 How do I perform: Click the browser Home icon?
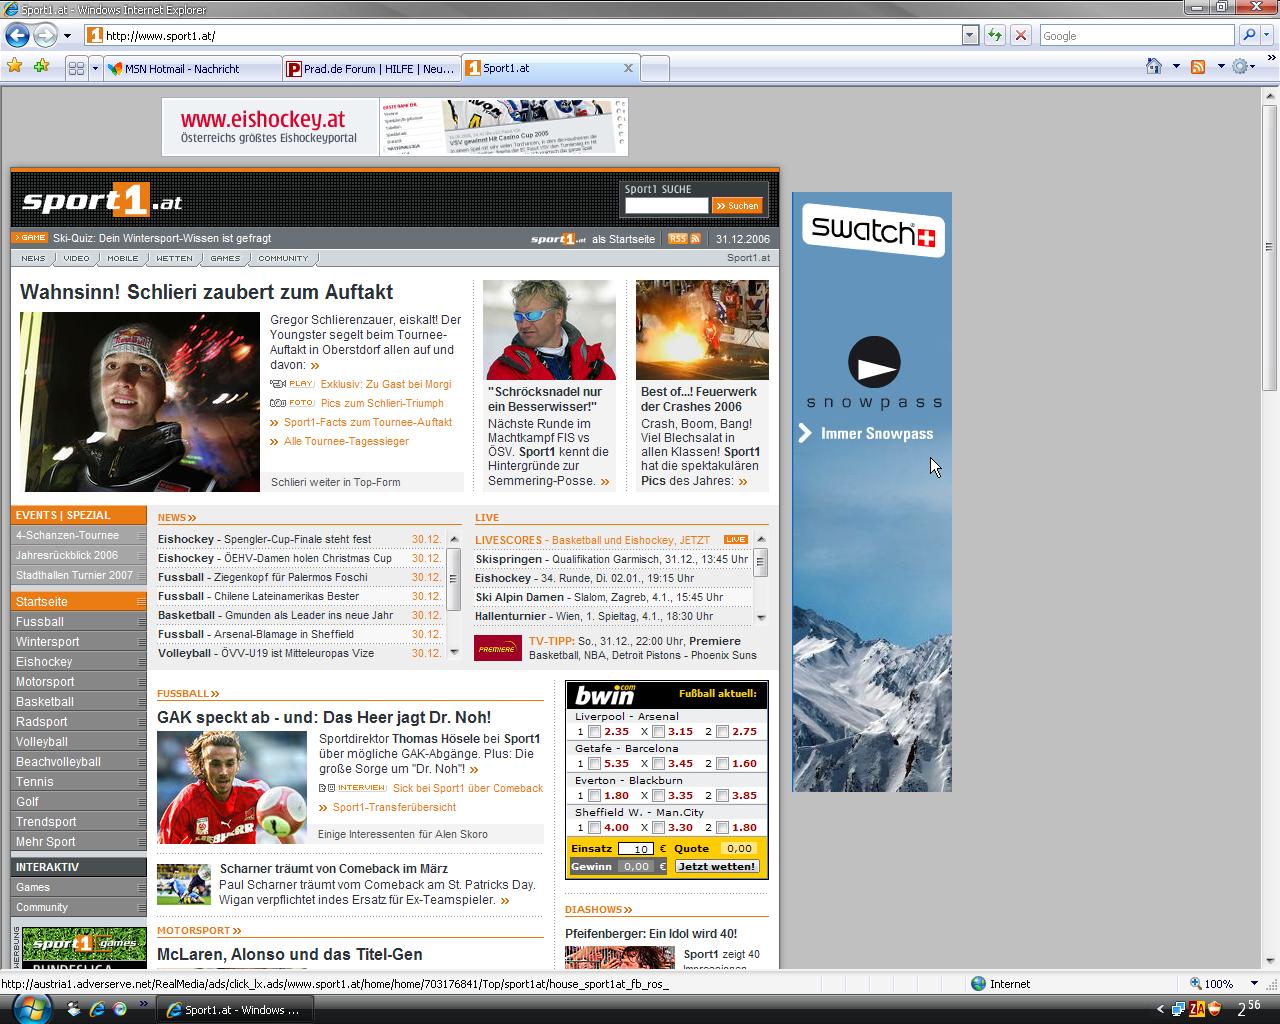1153,66
